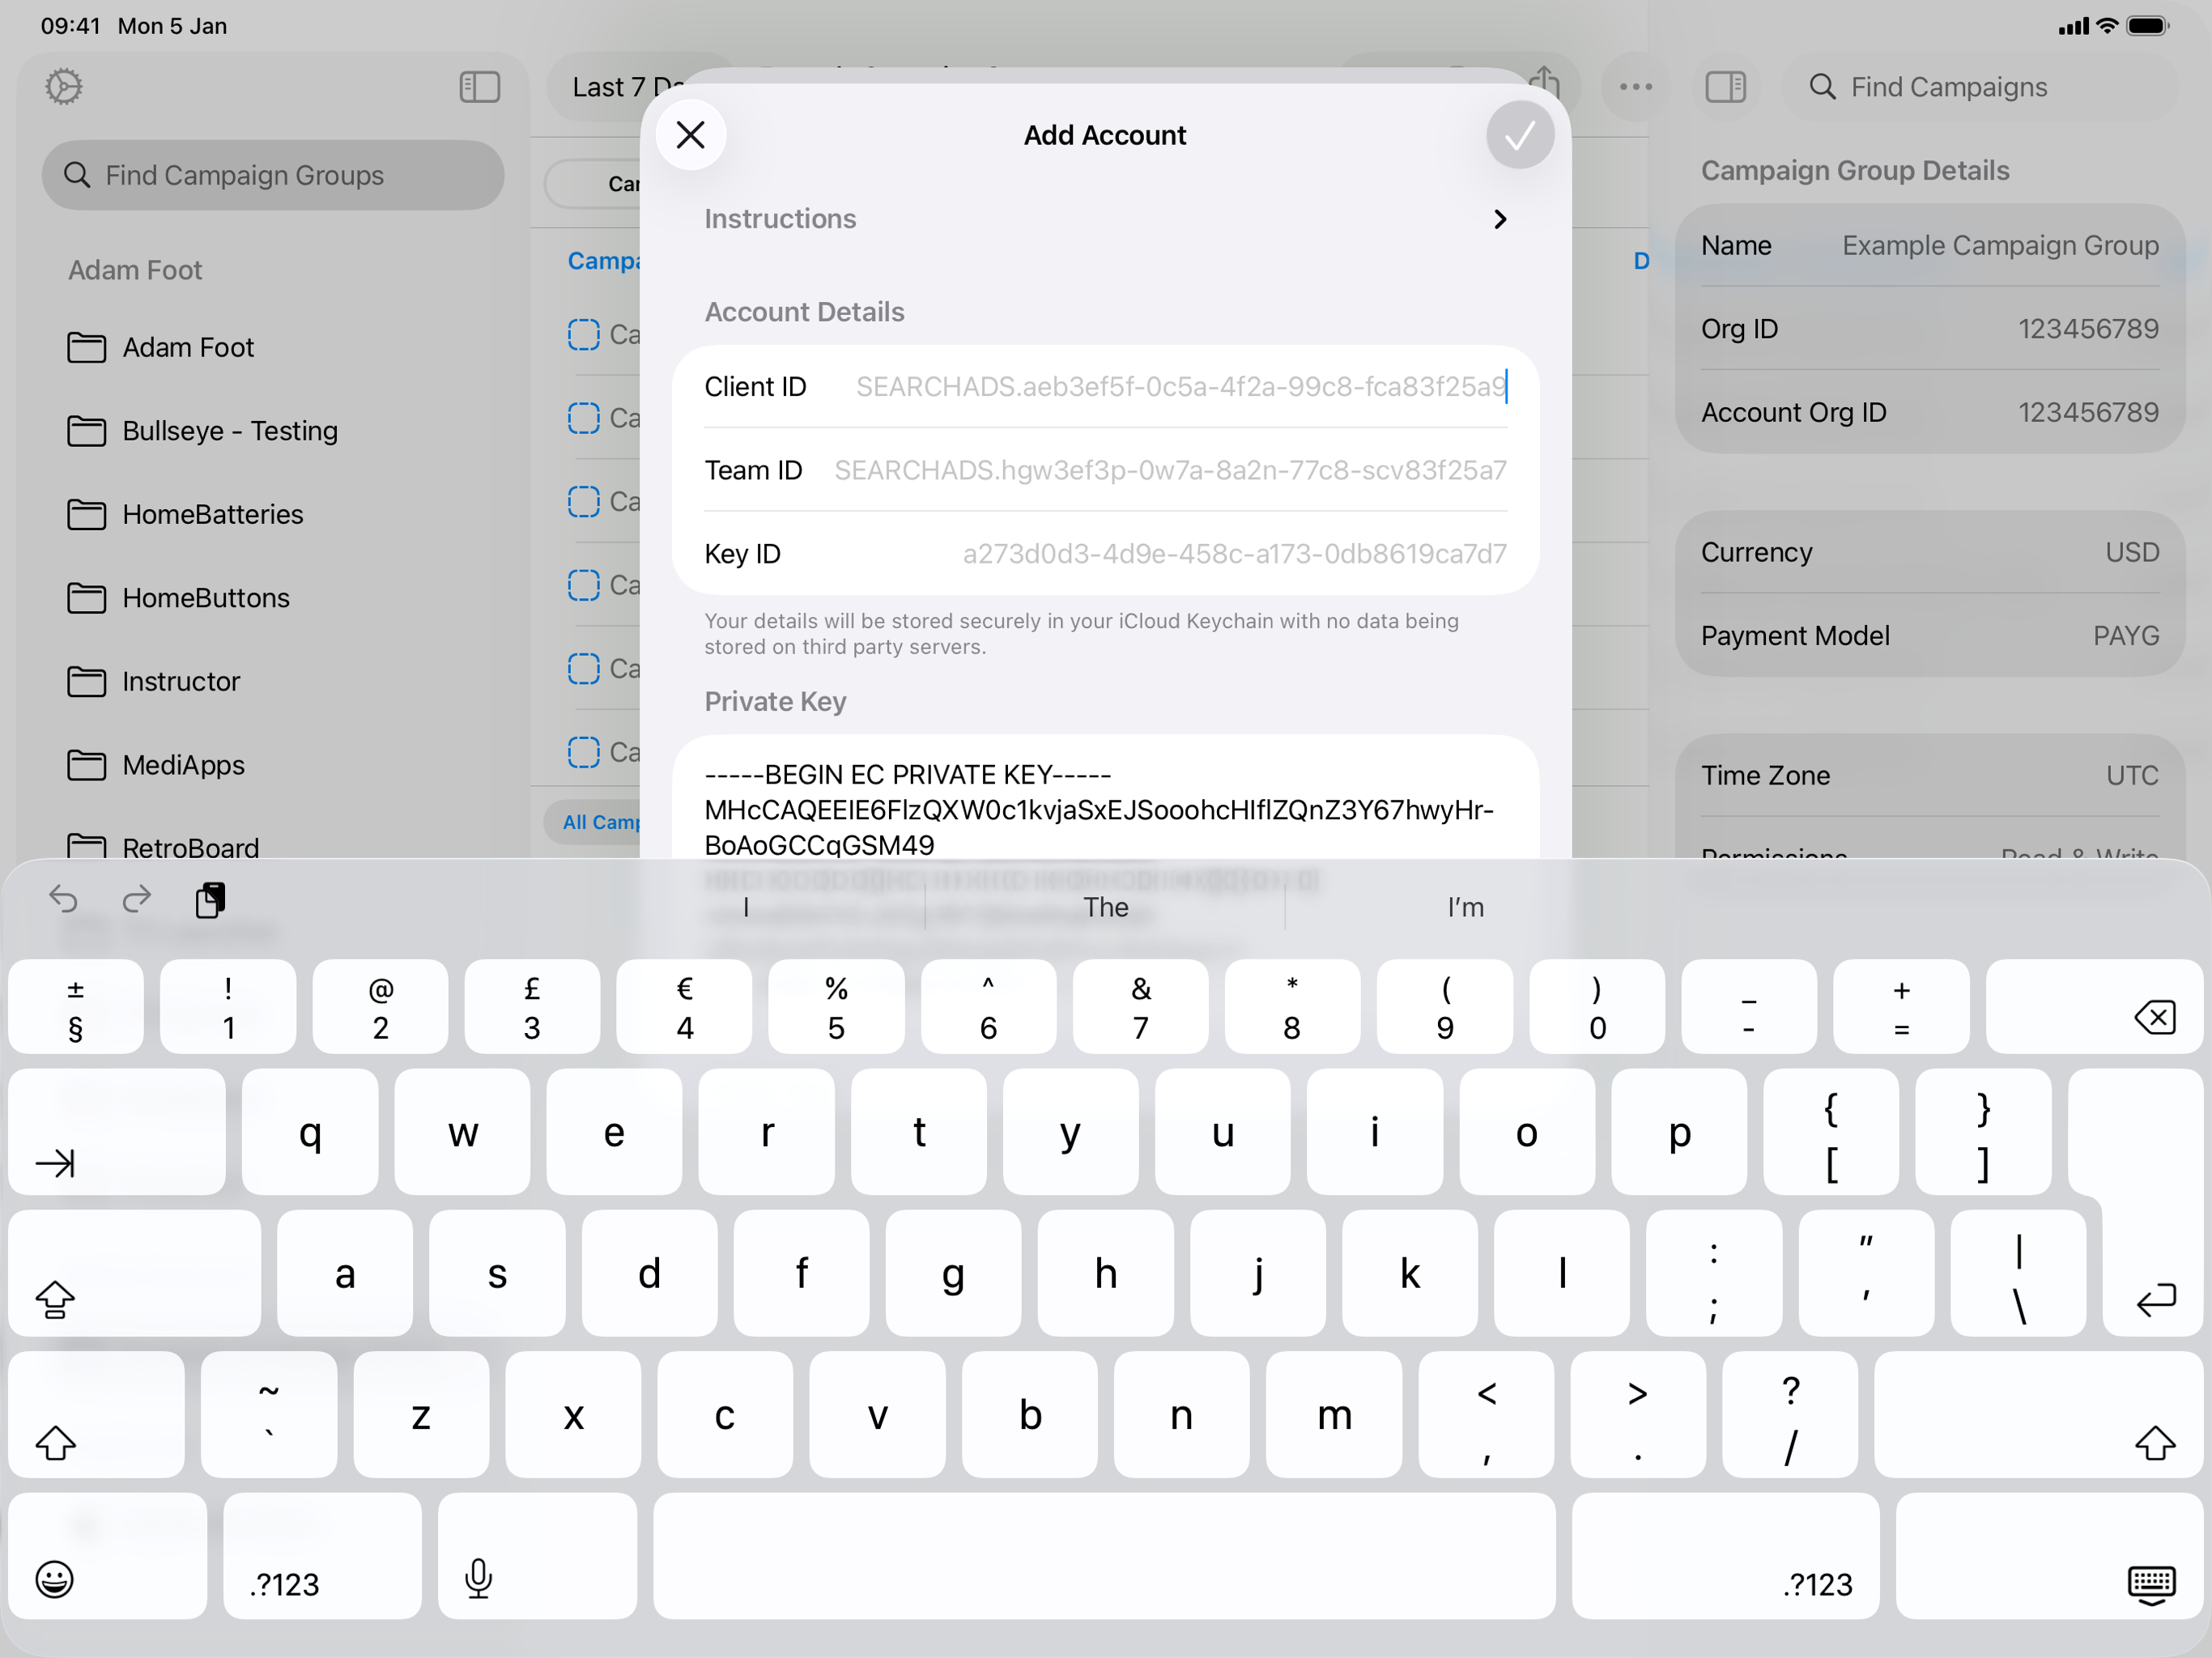Viewport: 2212px width, 1658px height.
Task: Toggle the right inspector panel icon
Action: pyautogui.click(x=1725, y=87)
